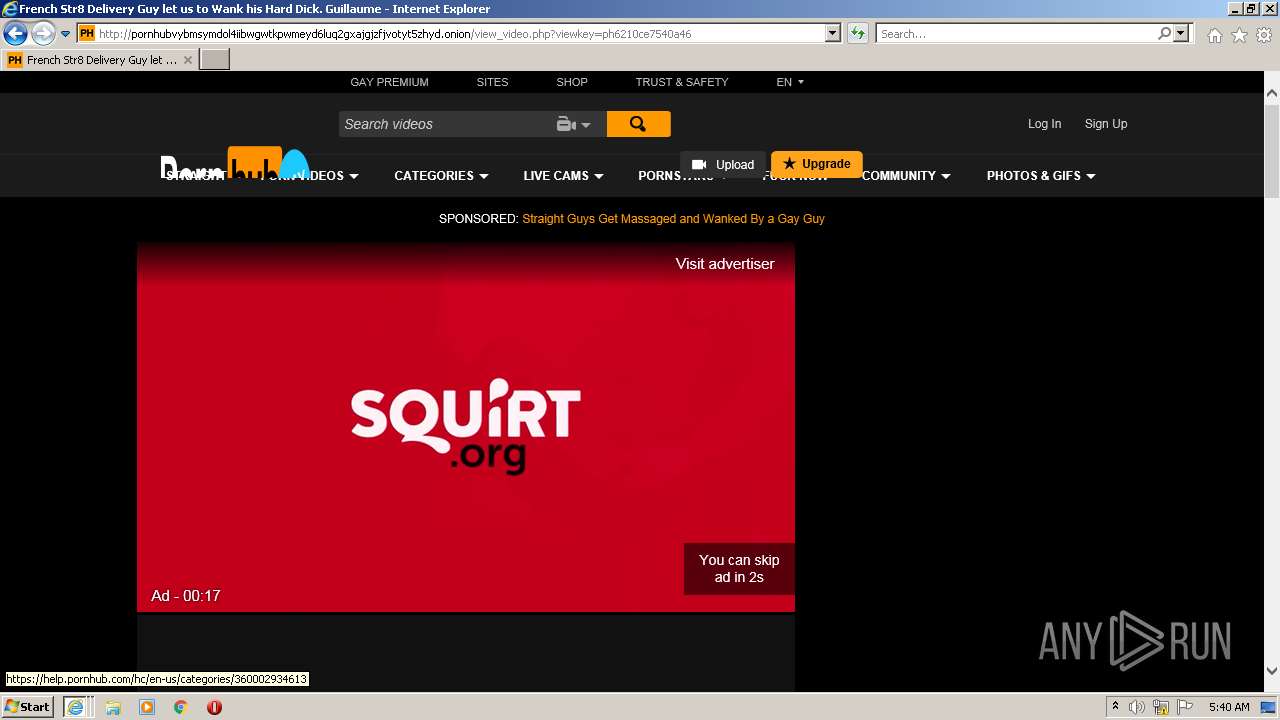Open the Windows Start button

pyautogui.click(x=27, y=706)
